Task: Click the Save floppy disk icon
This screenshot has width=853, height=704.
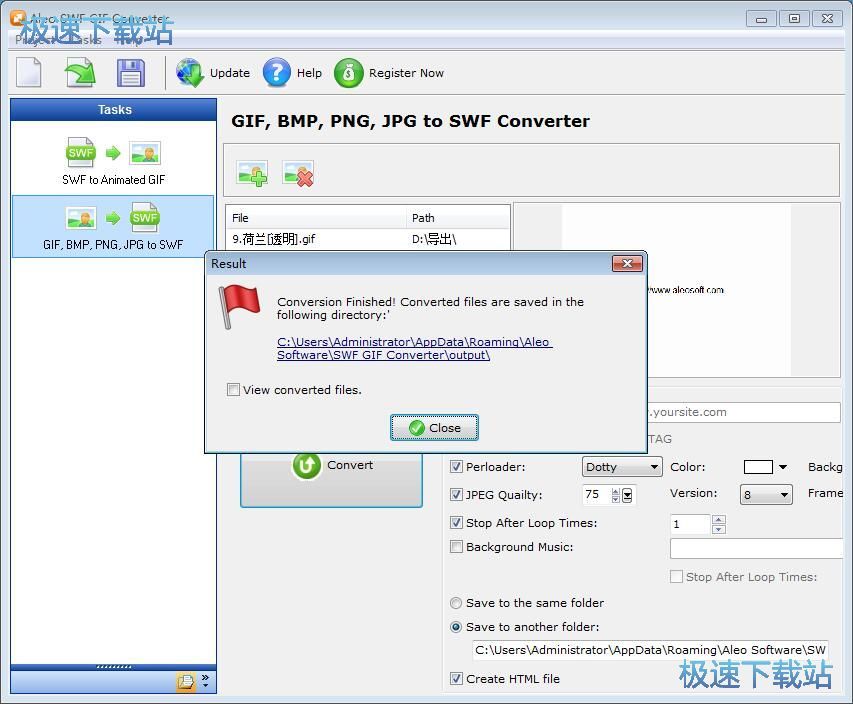Action: click(x=131, y=73)
